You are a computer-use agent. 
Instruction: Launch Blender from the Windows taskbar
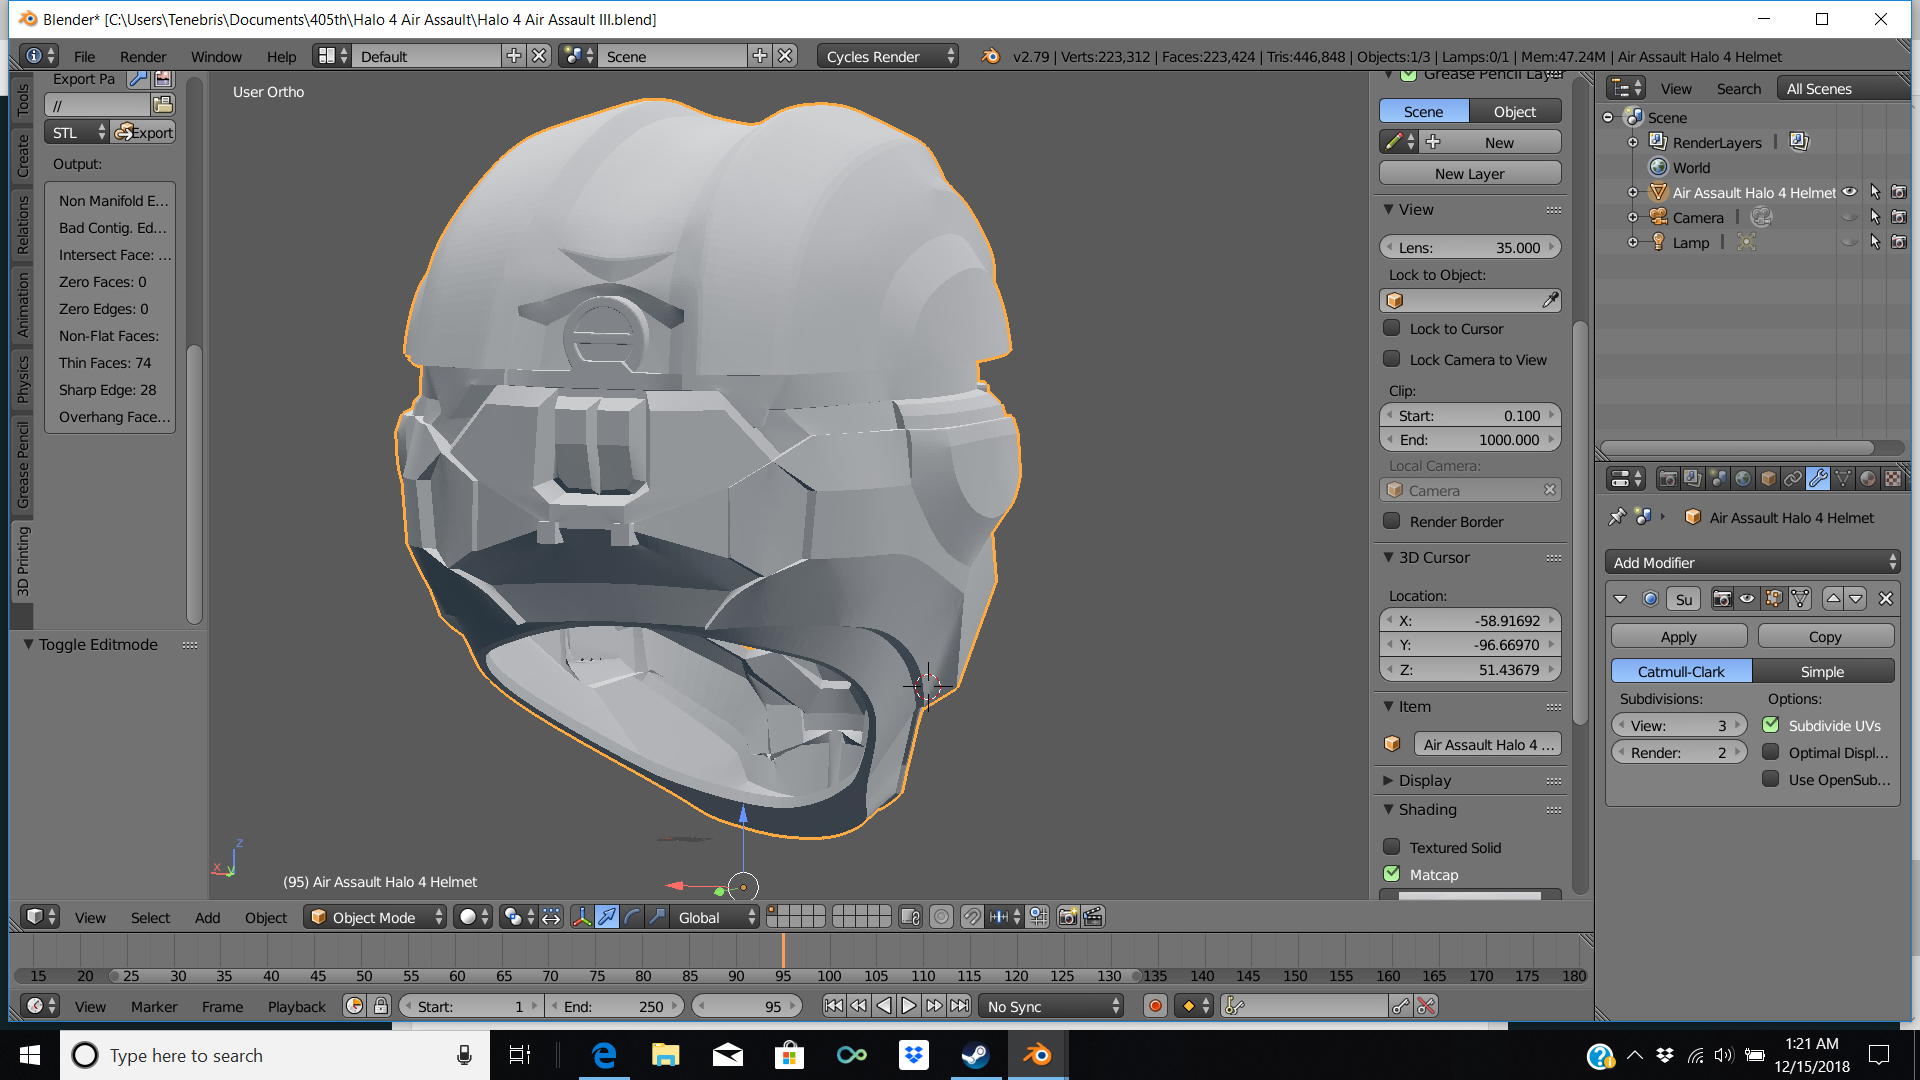point(1037,1055)
